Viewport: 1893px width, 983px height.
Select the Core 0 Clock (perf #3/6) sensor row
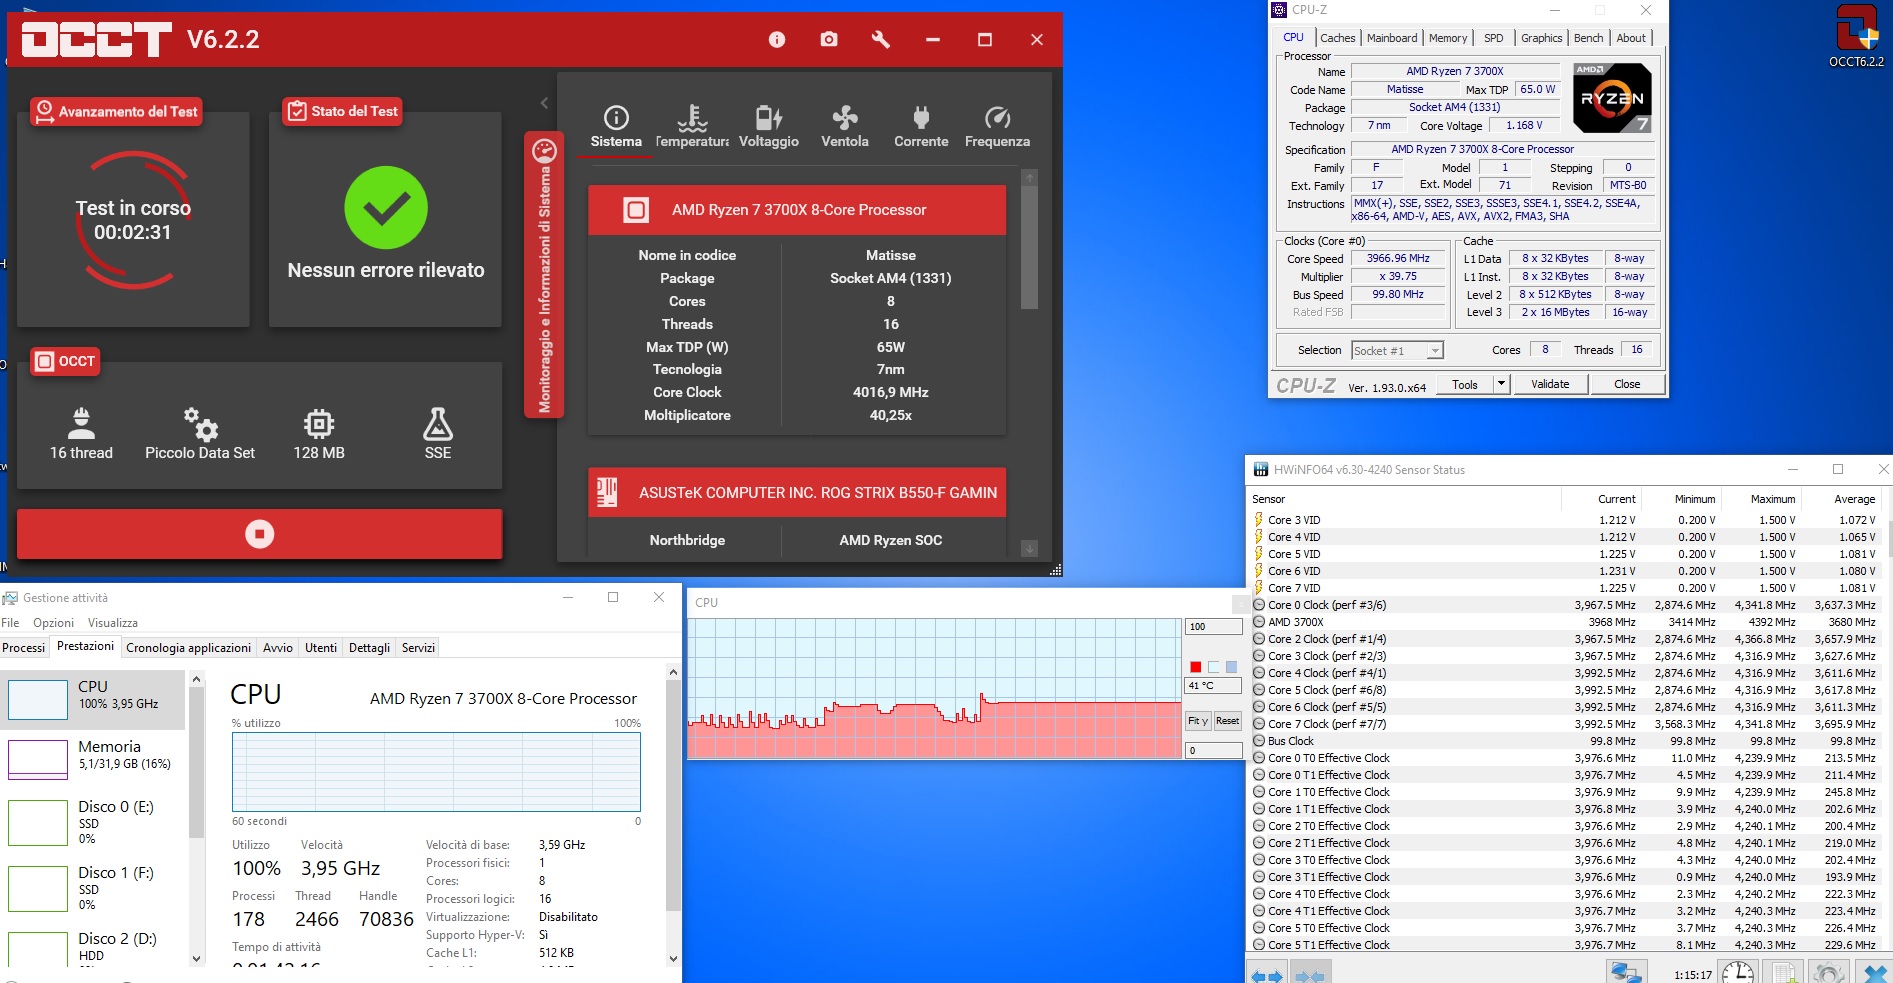pyautogui.click(x=1565, y=605)
